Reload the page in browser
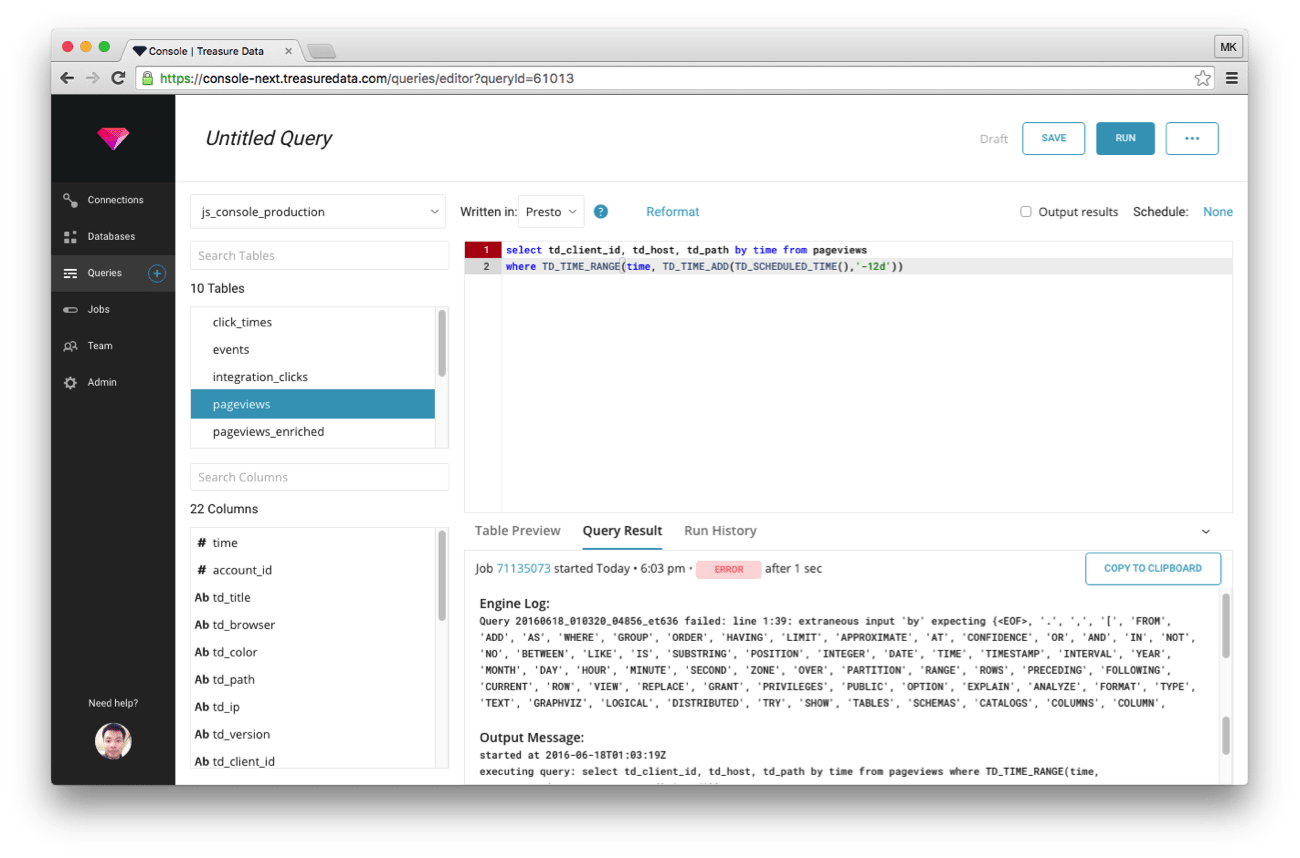Screen dimensions: 1300x858 click(118, 78)
